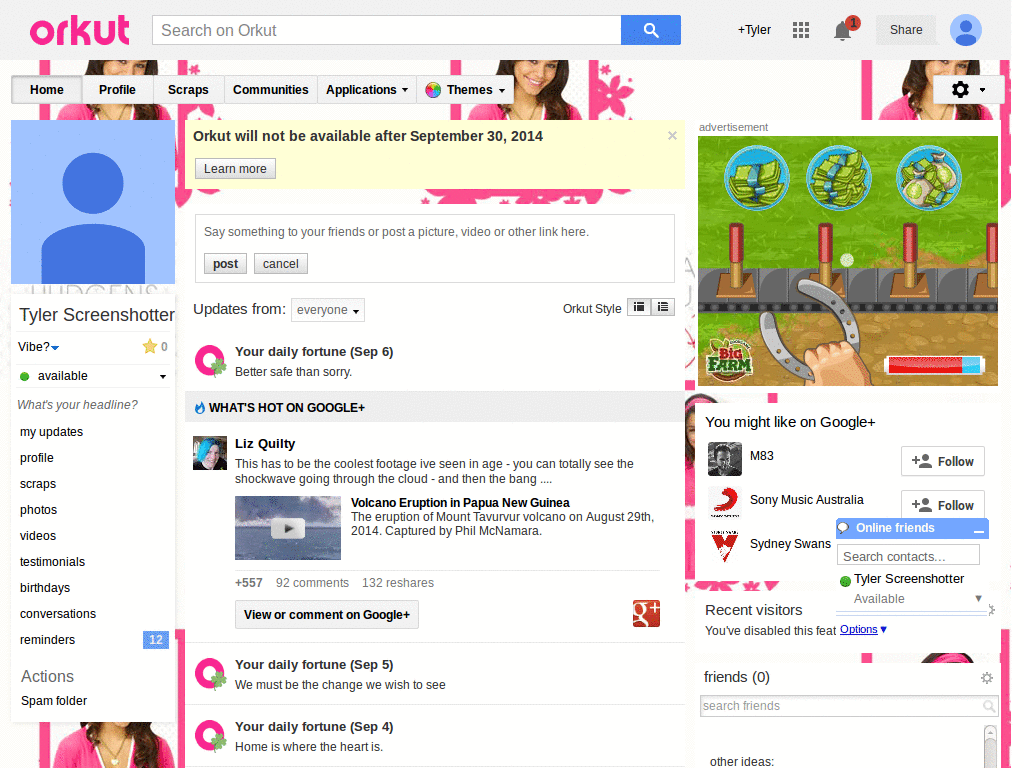Go to the Home tab

tap(46, 89)
